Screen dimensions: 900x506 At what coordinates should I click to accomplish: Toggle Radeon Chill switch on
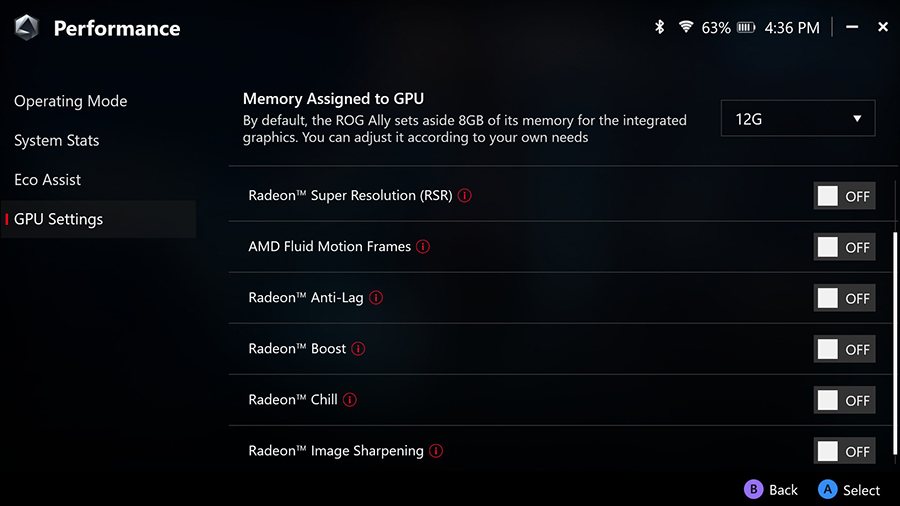[844, 400]
